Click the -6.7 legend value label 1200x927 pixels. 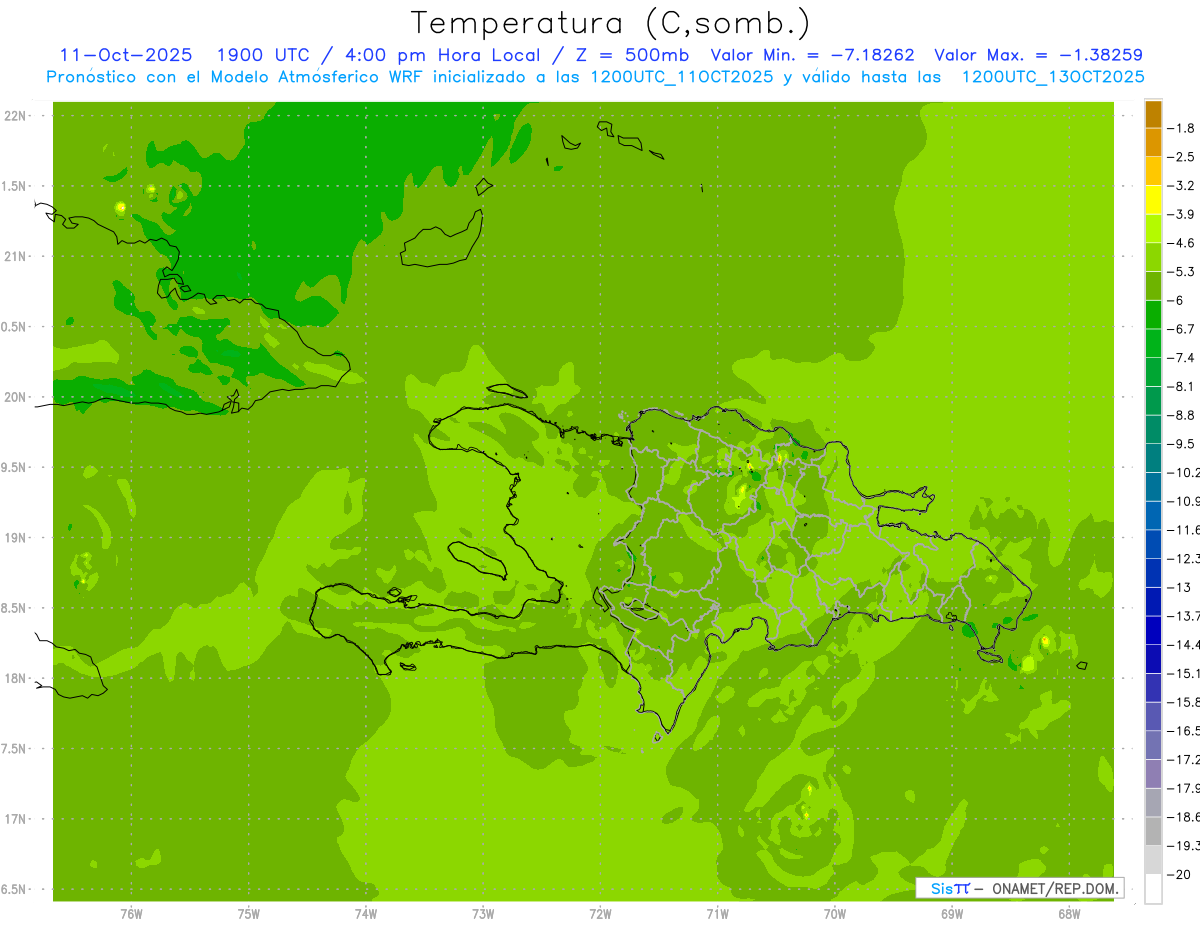point(1183,328)
